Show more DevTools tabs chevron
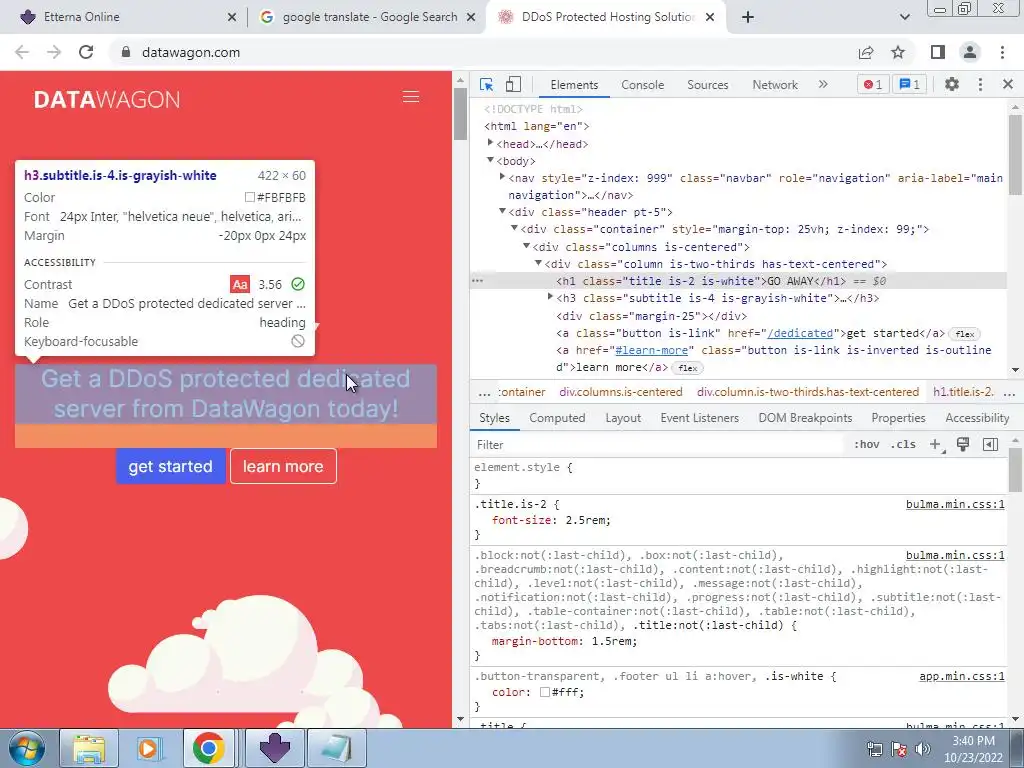1024x768 pixels. click(x=823, y=84)
